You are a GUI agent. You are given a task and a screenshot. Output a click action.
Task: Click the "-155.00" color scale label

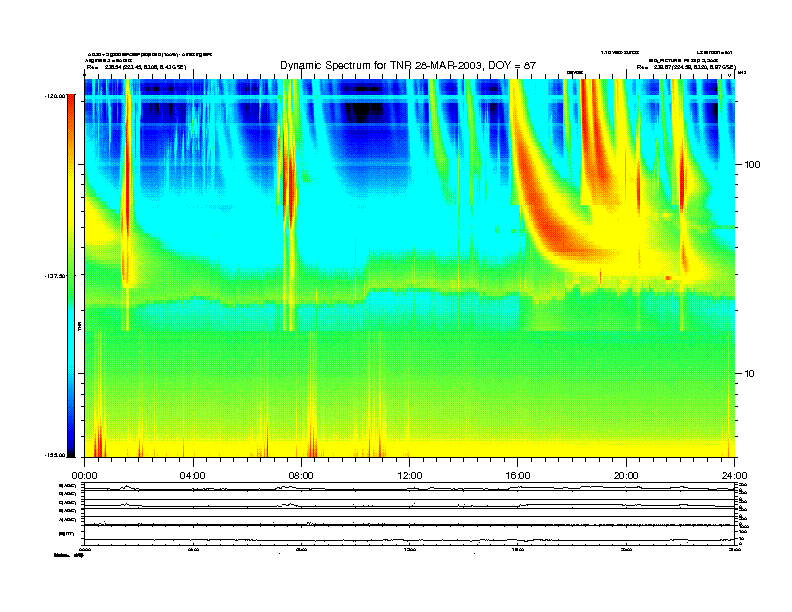(x=55, y=455)
